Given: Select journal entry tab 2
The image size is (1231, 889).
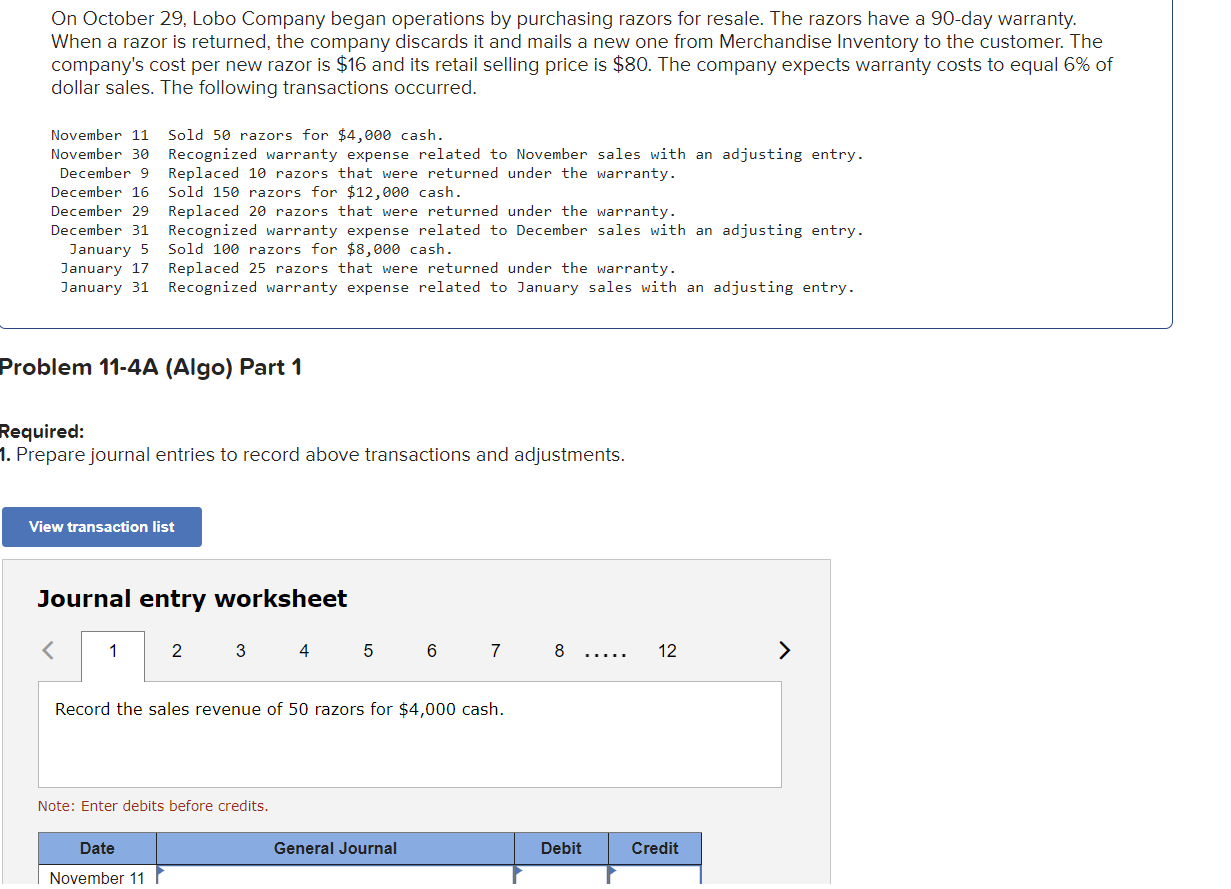Looking at the screenshot, I should [x=176, y=650].
